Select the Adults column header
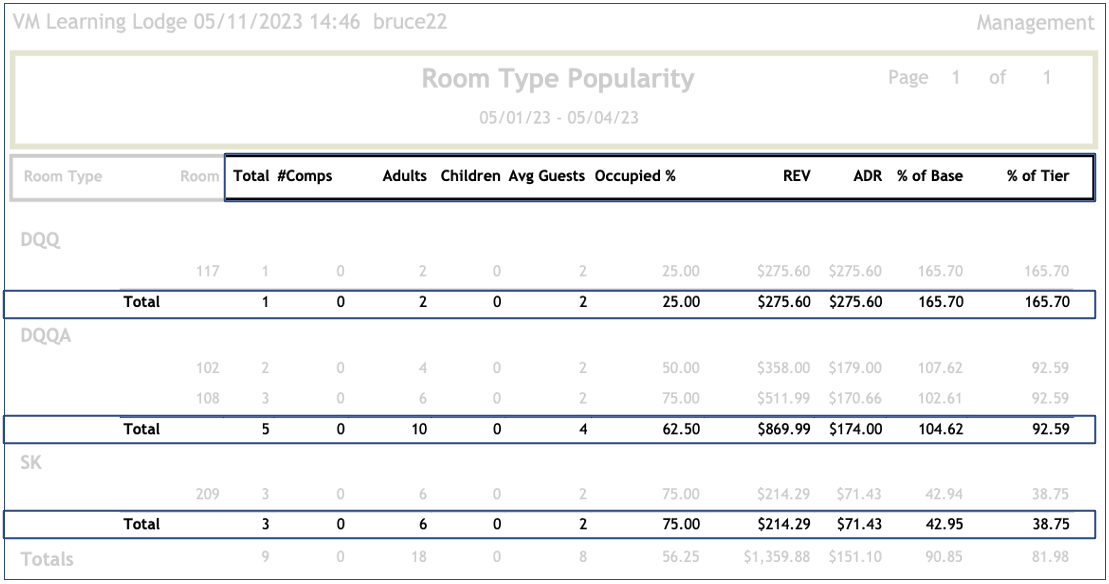The height and width of the screenshot is (584, 1109). pyautogui.click(x=405, y=176)
